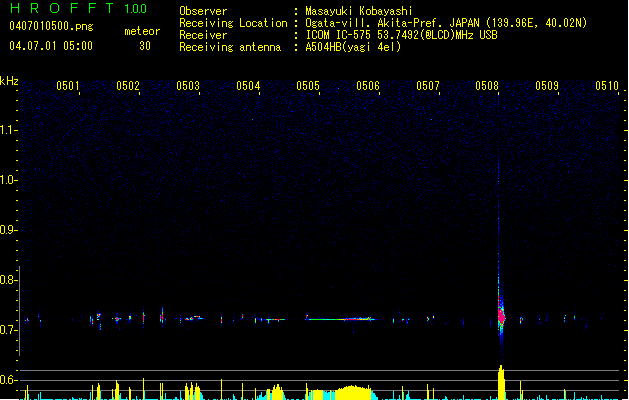Click the kHz axis unit label
Image resolution: width=629 pixels, height=400 pixels.
[x=9, y=81]
